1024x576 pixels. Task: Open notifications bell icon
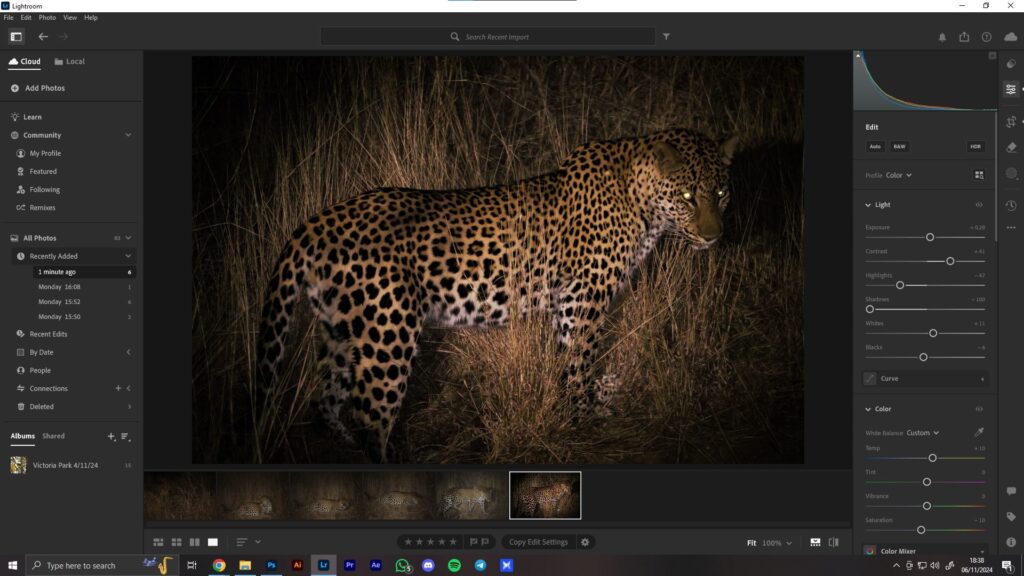tap(942, 37)
